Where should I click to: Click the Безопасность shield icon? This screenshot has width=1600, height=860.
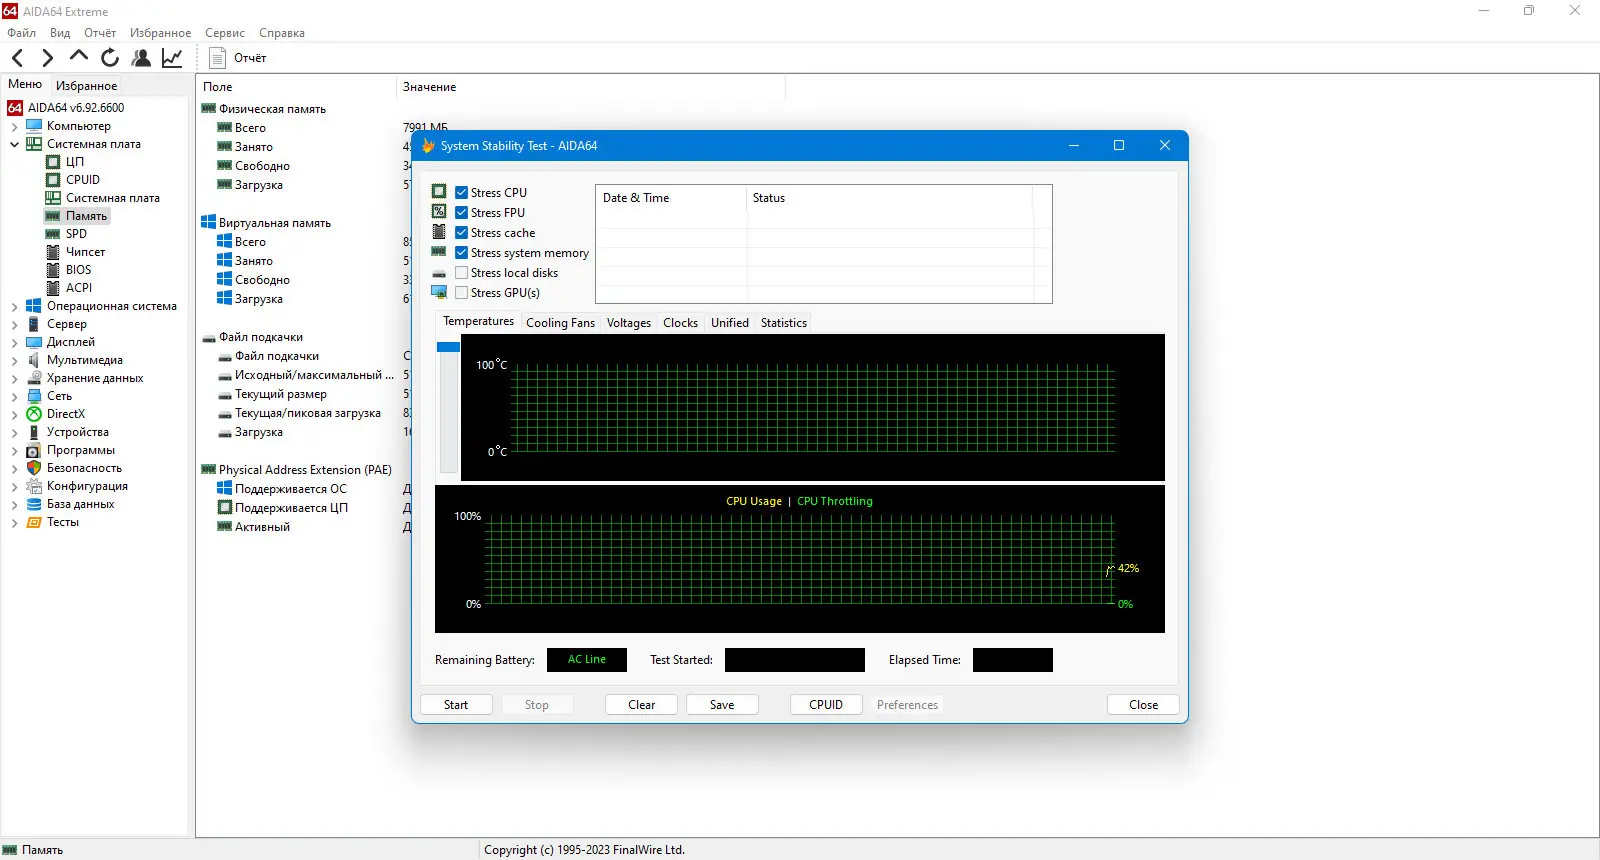(x=34, y=468)
